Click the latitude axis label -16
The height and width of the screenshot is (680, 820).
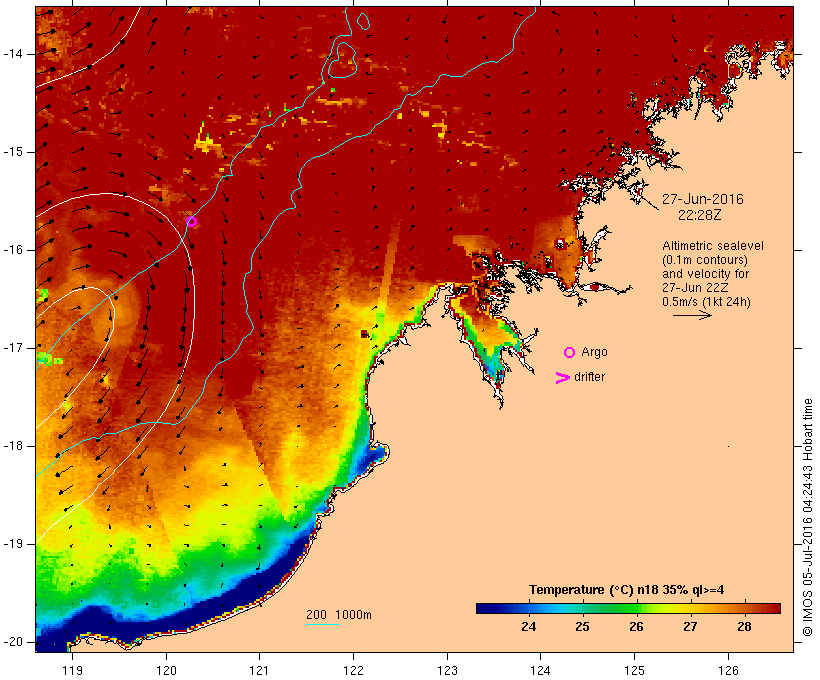click(x=13, y=250)
